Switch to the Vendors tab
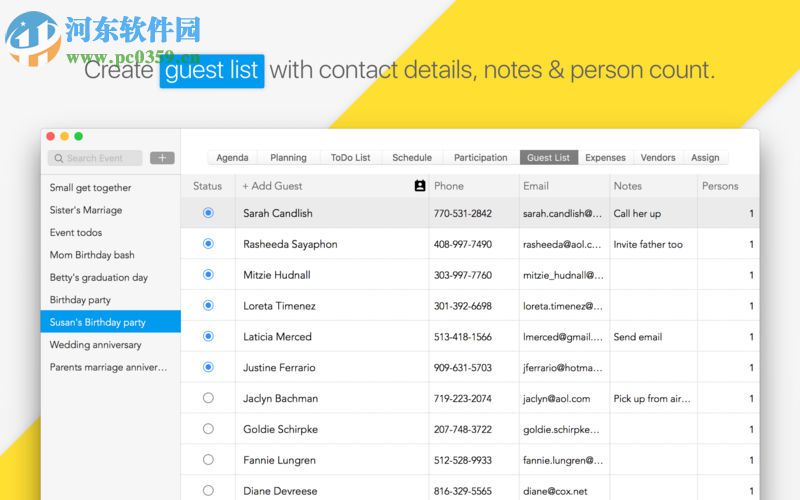 pyautogui.click(x=658, y=158)
